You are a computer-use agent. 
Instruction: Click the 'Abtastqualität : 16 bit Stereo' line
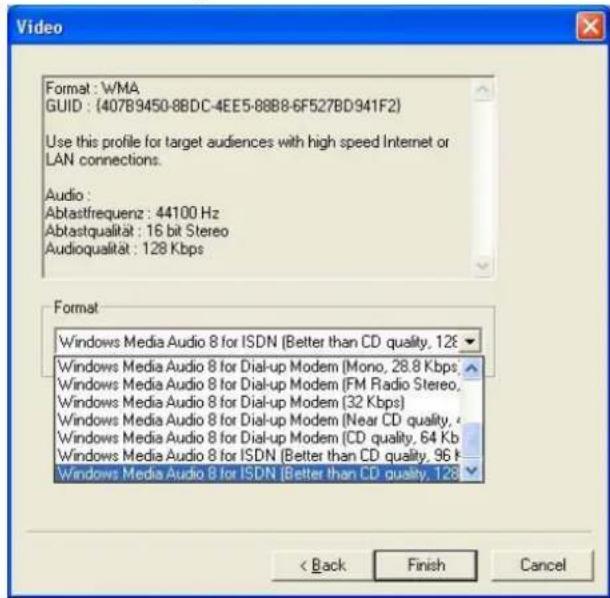137,231
